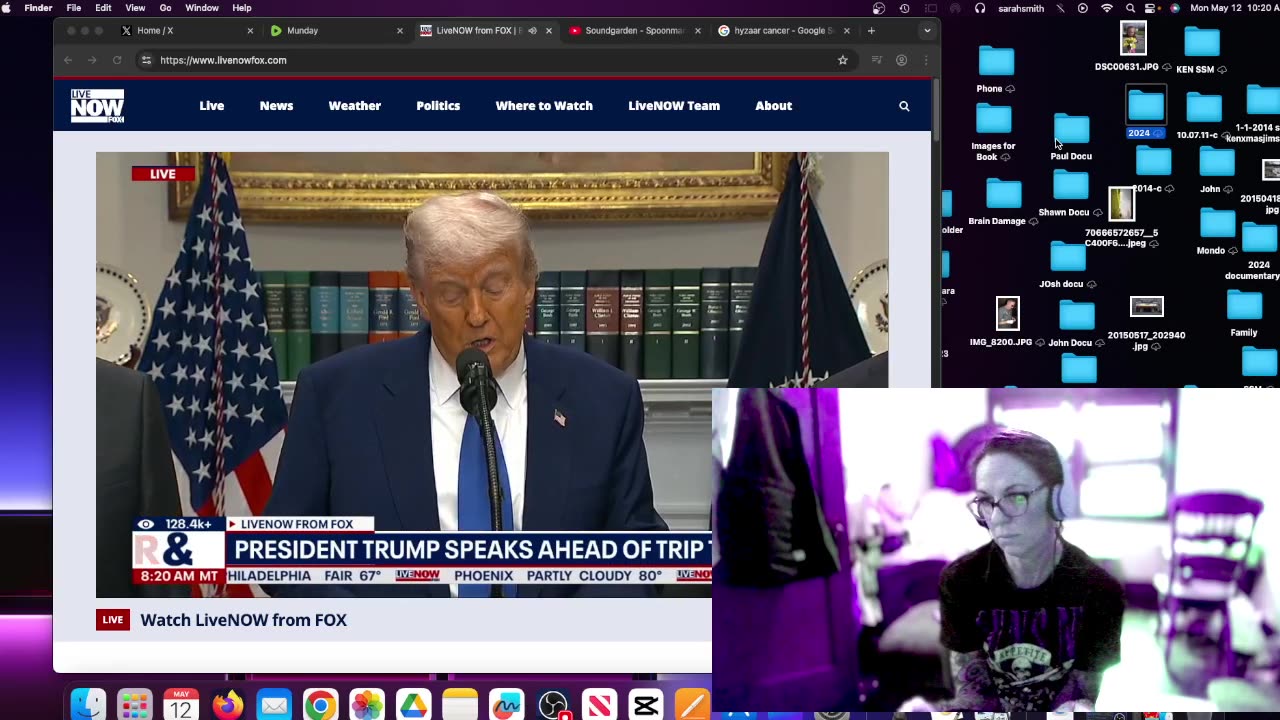
Task: Open Time Machine menu bar icon
Action: coord(904,8)
